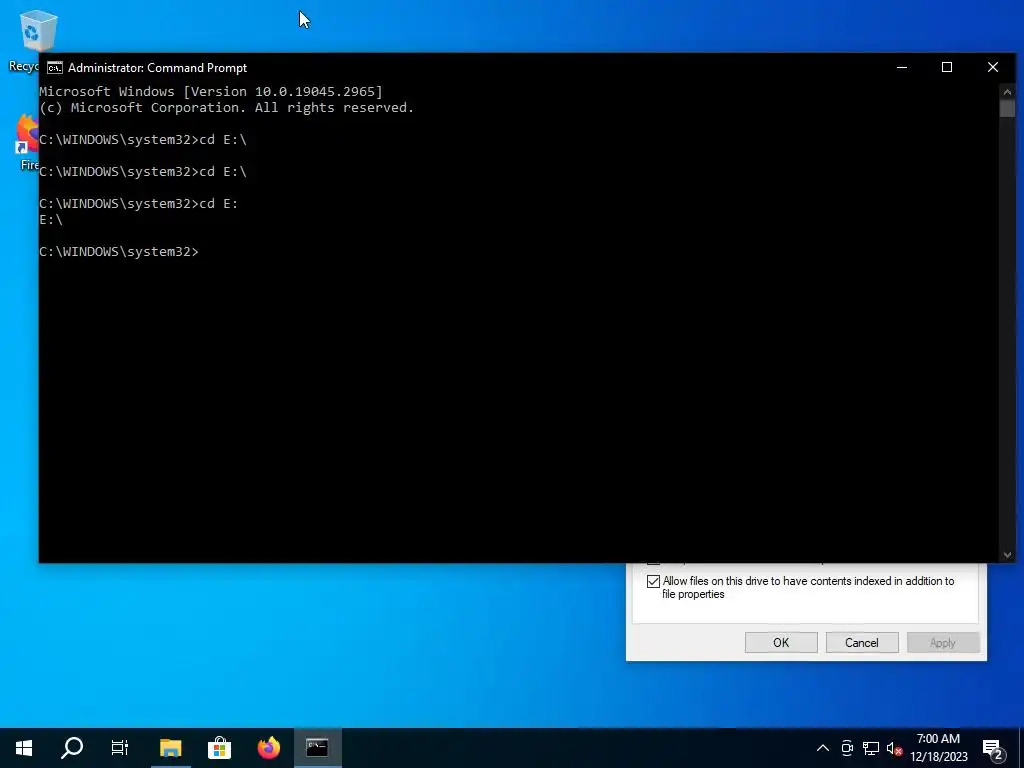Open the Windows Start menu
This screenshot has height=768, width=1024.
pyautogui.click(x=24, y=748)
